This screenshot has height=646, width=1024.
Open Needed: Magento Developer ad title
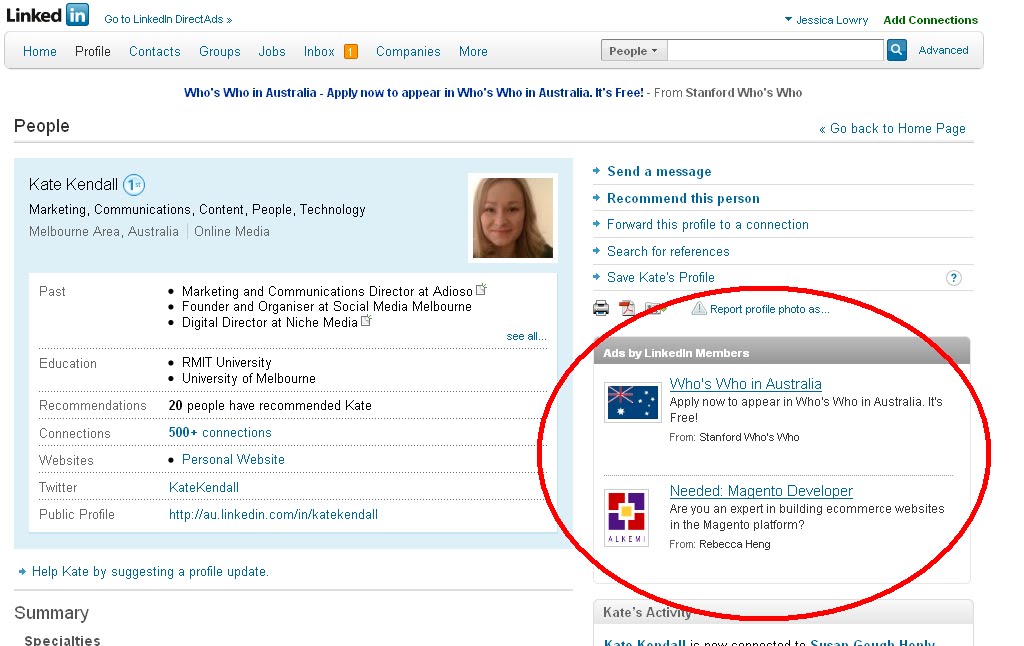click(761, 491)
